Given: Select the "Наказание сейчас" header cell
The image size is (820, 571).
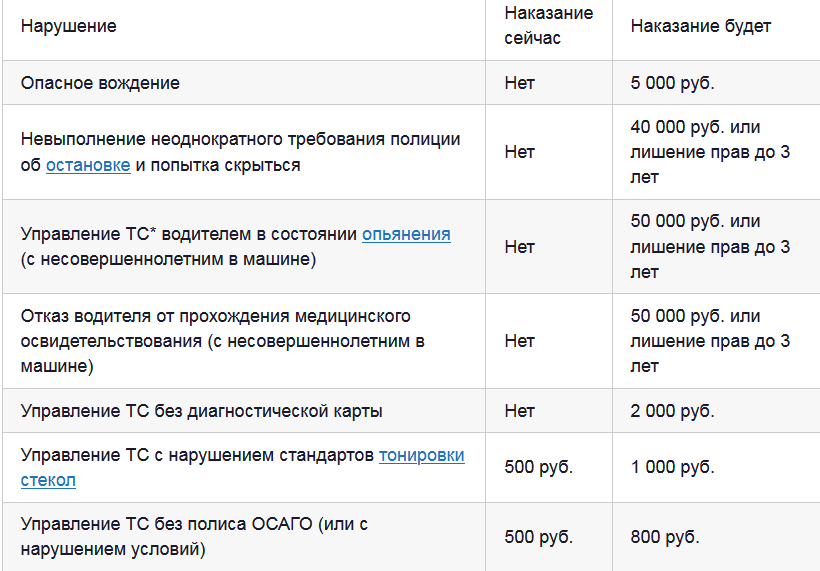Looking at the screenshot, I should [x=548, y=26].
